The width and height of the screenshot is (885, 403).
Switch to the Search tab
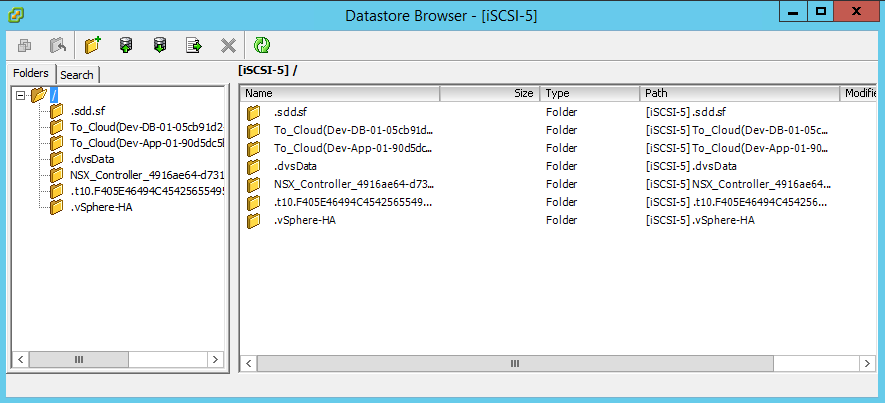77,75
